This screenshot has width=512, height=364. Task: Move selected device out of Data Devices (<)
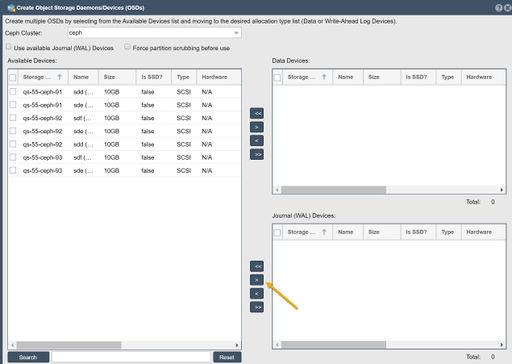[257, 141]
